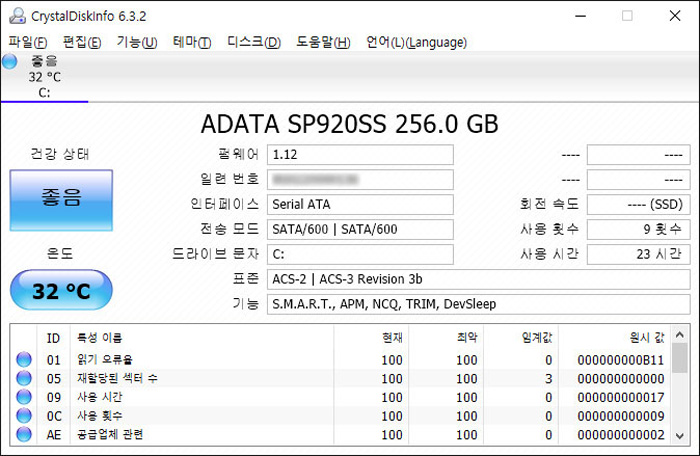Select the 09 사용 시간 attribute row
Screen dimensions: 700x456
[x=341, y=397]
